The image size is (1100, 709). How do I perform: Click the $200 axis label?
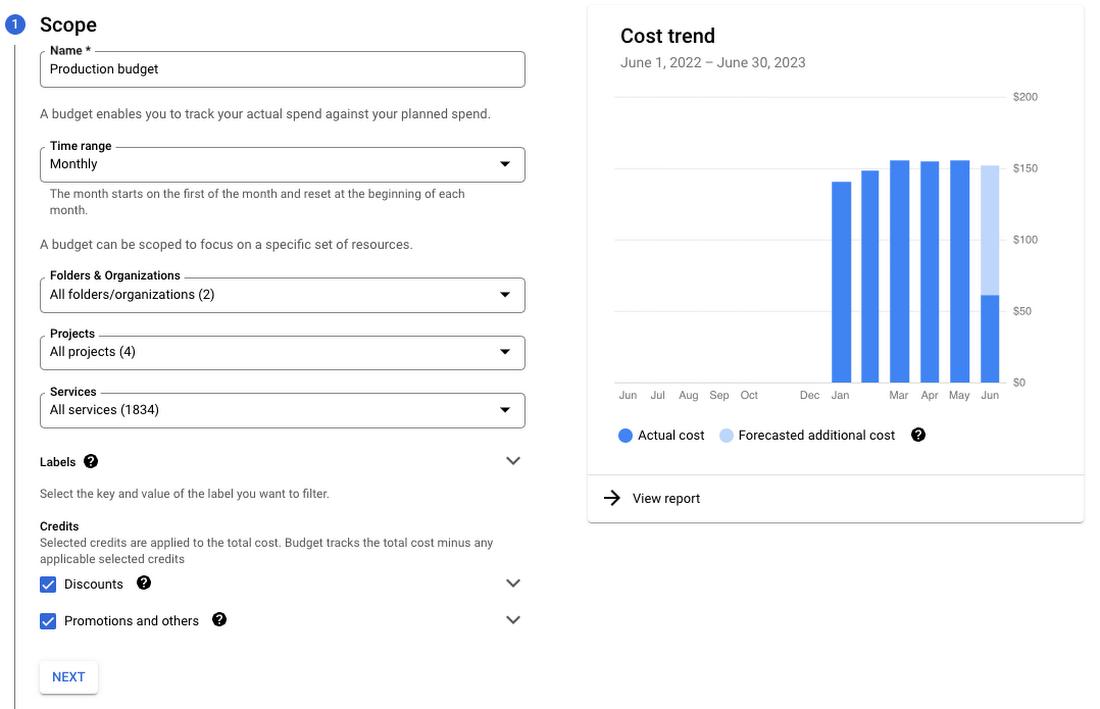[1025, 97]
